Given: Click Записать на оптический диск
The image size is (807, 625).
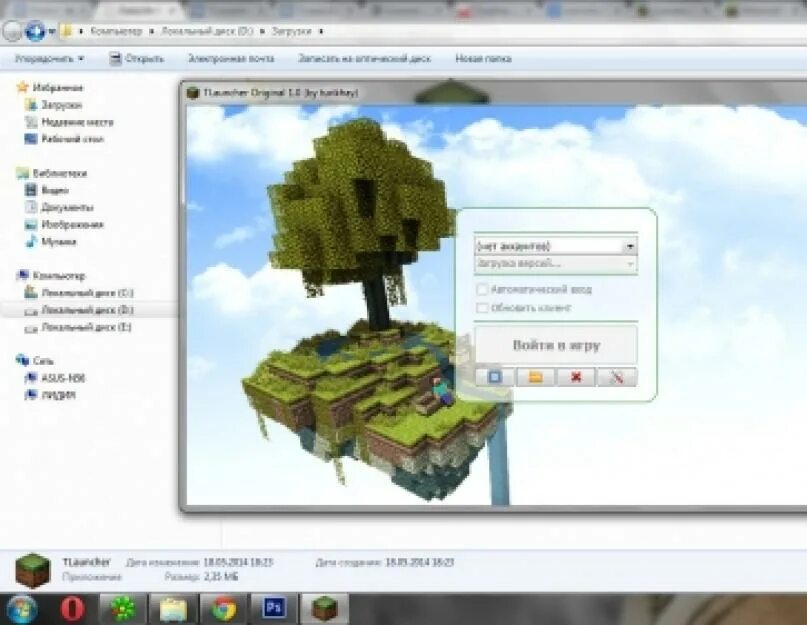Looking at the screenshot, I should 364,59.
